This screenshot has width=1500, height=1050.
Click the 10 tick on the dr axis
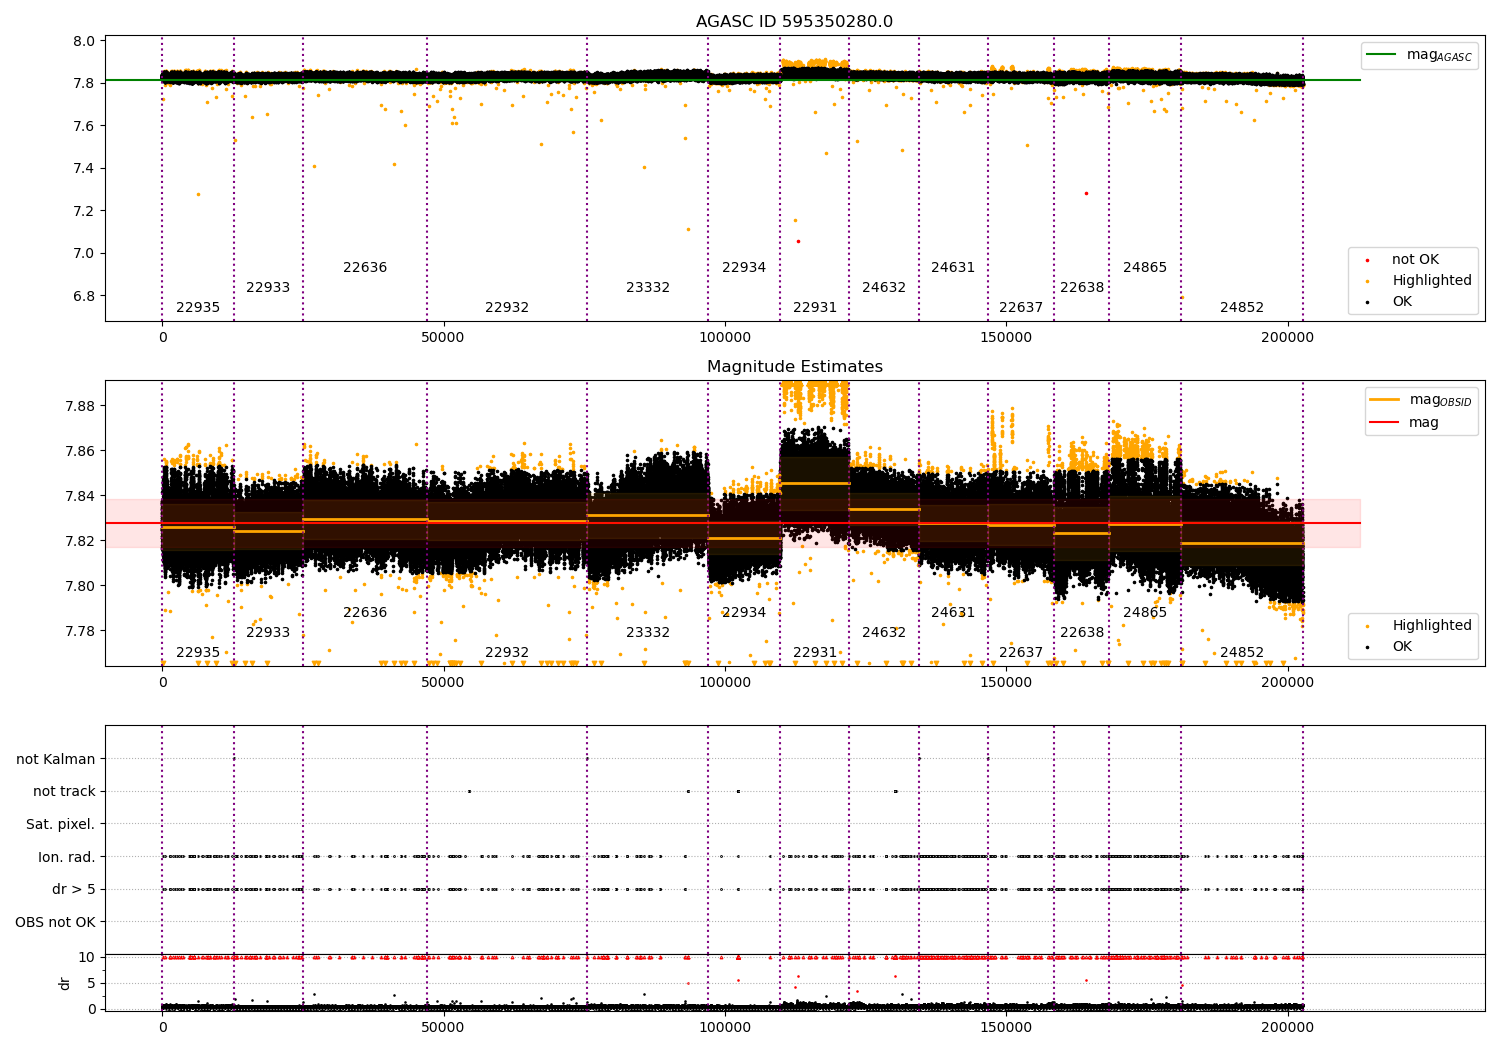coord(88,957)
